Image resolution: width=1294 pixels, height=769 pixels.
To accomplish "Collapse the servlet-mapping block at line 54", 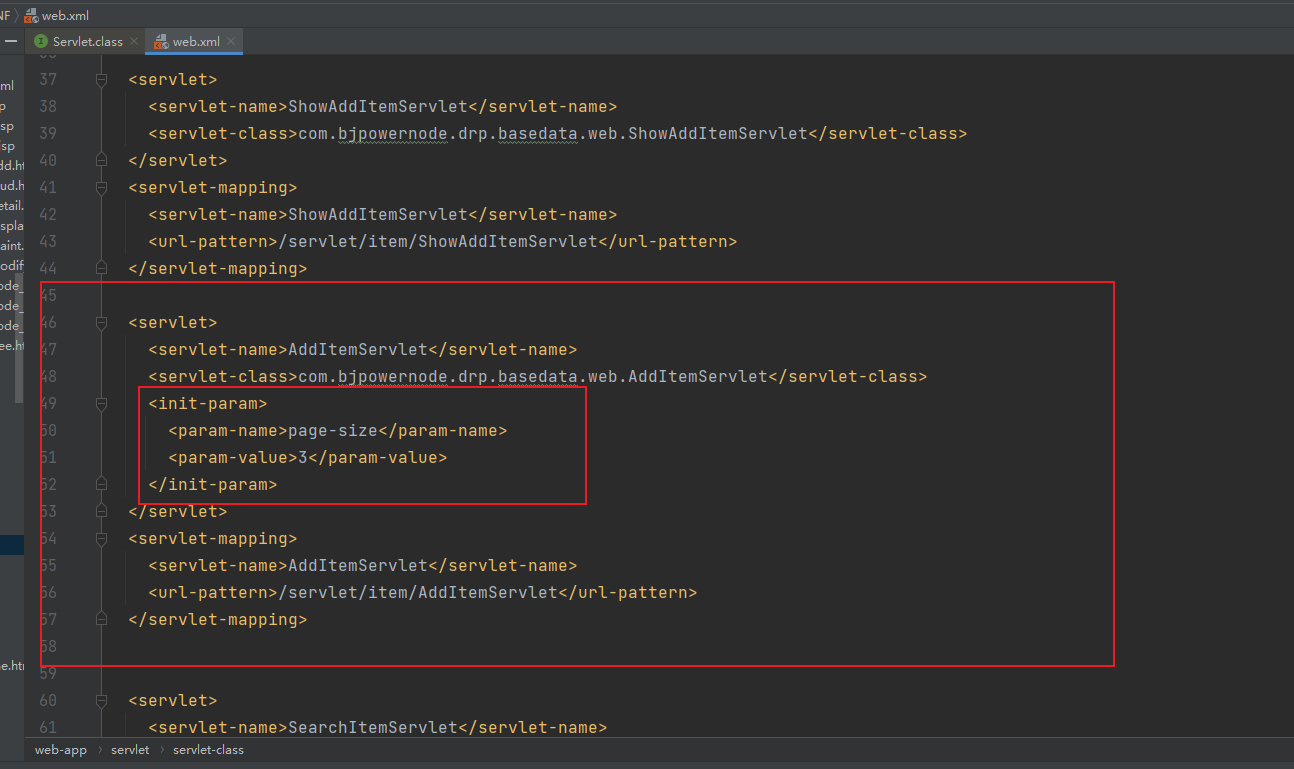I will point(101,539).
